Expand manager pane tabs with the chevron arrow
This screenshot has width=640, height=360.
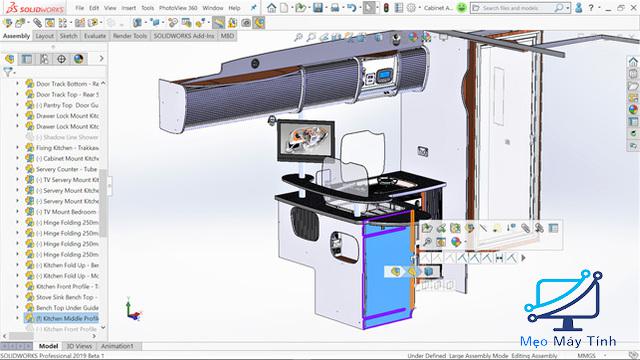pyautogui.click(x=101, y=59)
